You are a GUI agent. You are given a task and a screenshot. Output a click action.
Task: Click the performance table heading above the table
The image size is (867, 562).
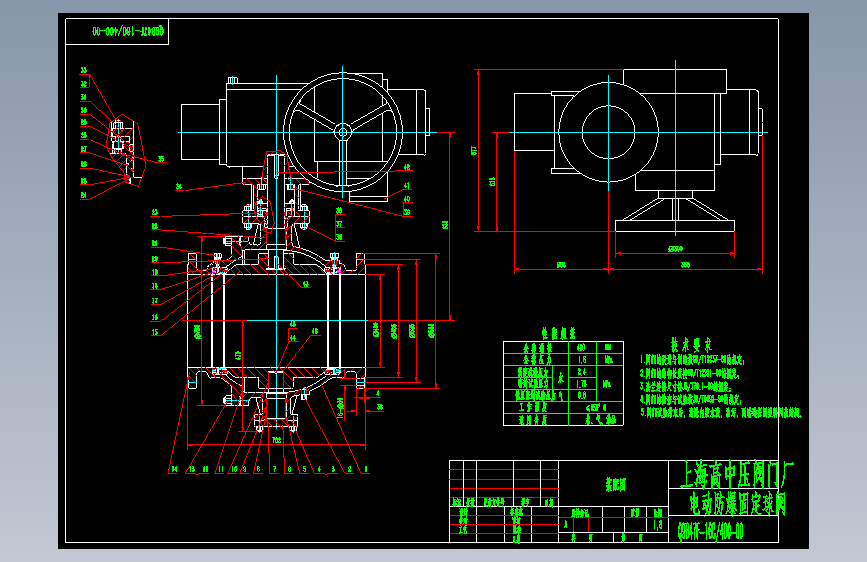558,333
